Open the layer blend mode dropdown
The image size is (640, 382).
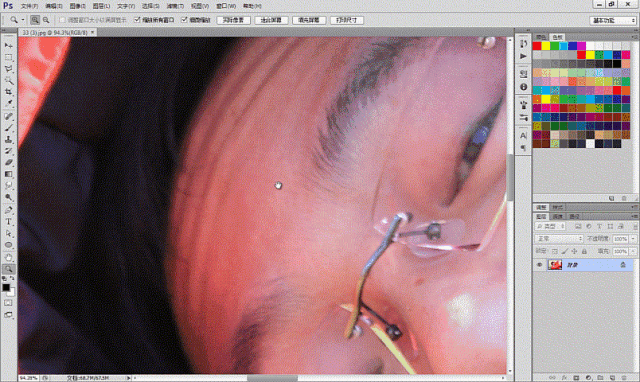click(x=558, y=238)
